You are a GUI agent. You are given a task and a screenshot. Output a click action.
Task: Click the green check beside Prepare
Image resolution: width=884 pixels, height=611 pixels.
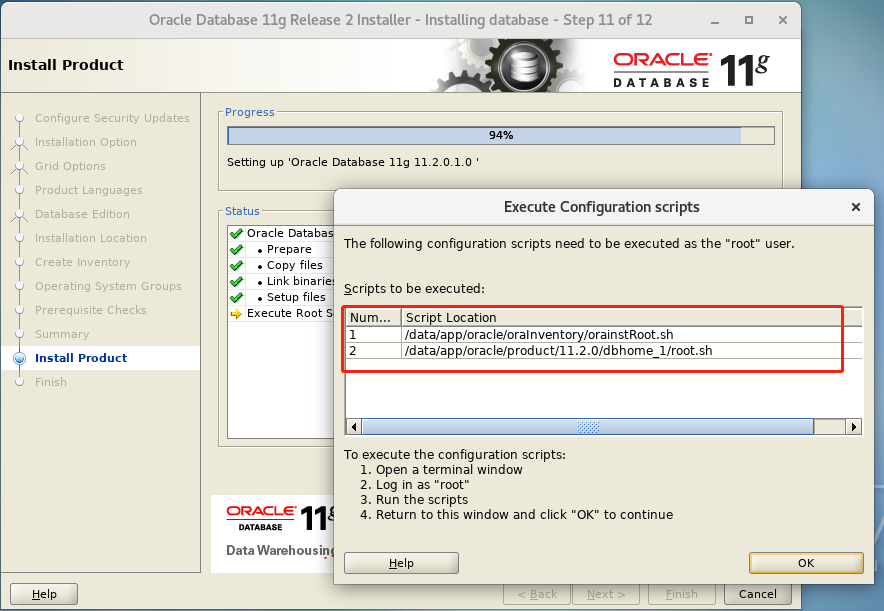236,249
